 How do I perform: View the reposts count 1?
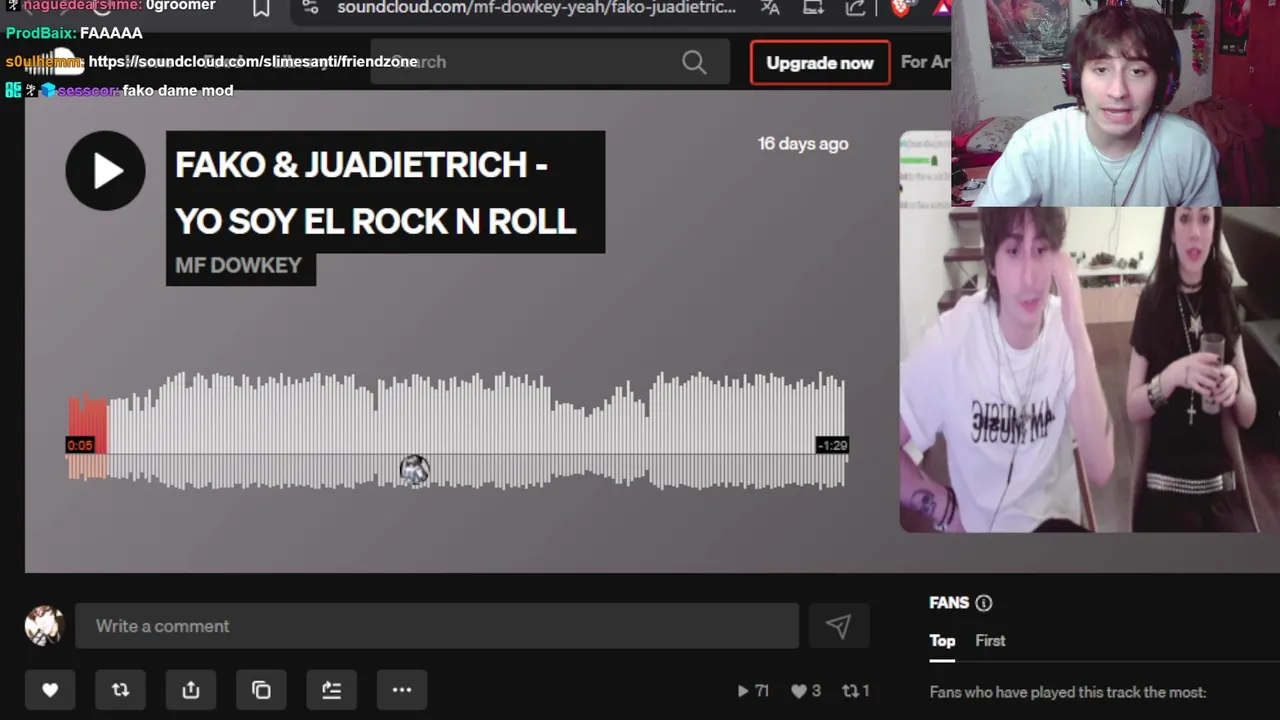(856, 691)
